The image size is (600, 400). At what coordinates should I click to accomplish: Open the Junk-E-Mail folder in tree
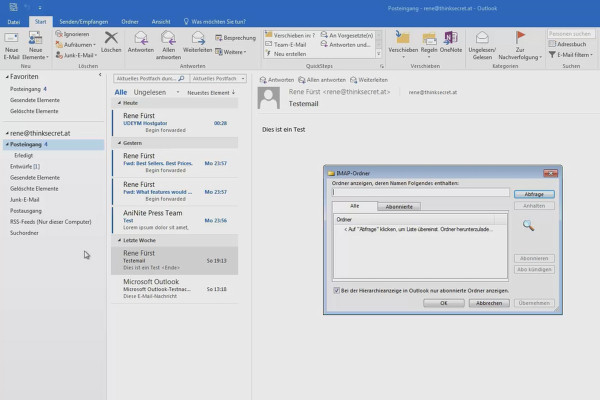click(x=24, y=200)
